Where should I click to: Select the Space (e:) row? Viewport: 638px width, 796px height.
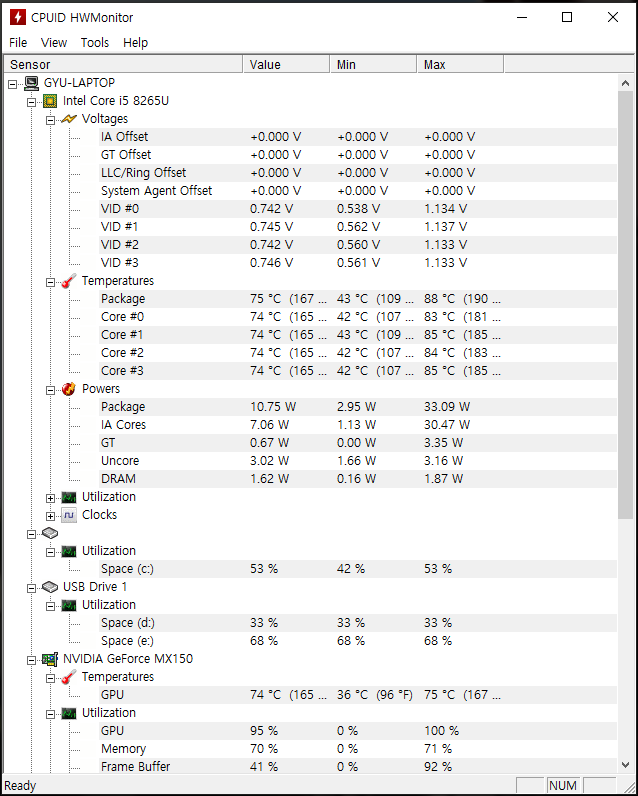coord(358,641)
